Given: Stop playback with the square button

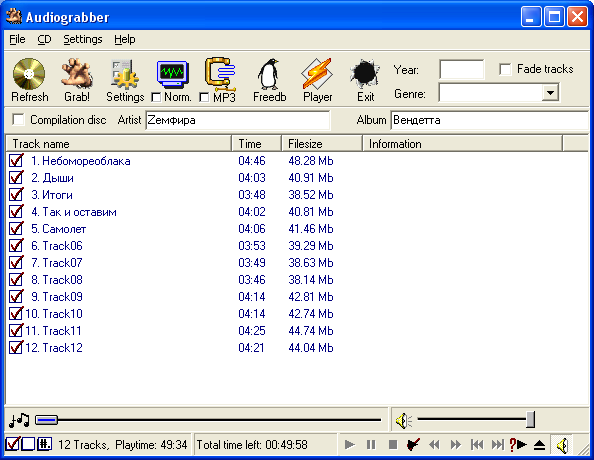Looking at the screenshot, I should (393, 444).
